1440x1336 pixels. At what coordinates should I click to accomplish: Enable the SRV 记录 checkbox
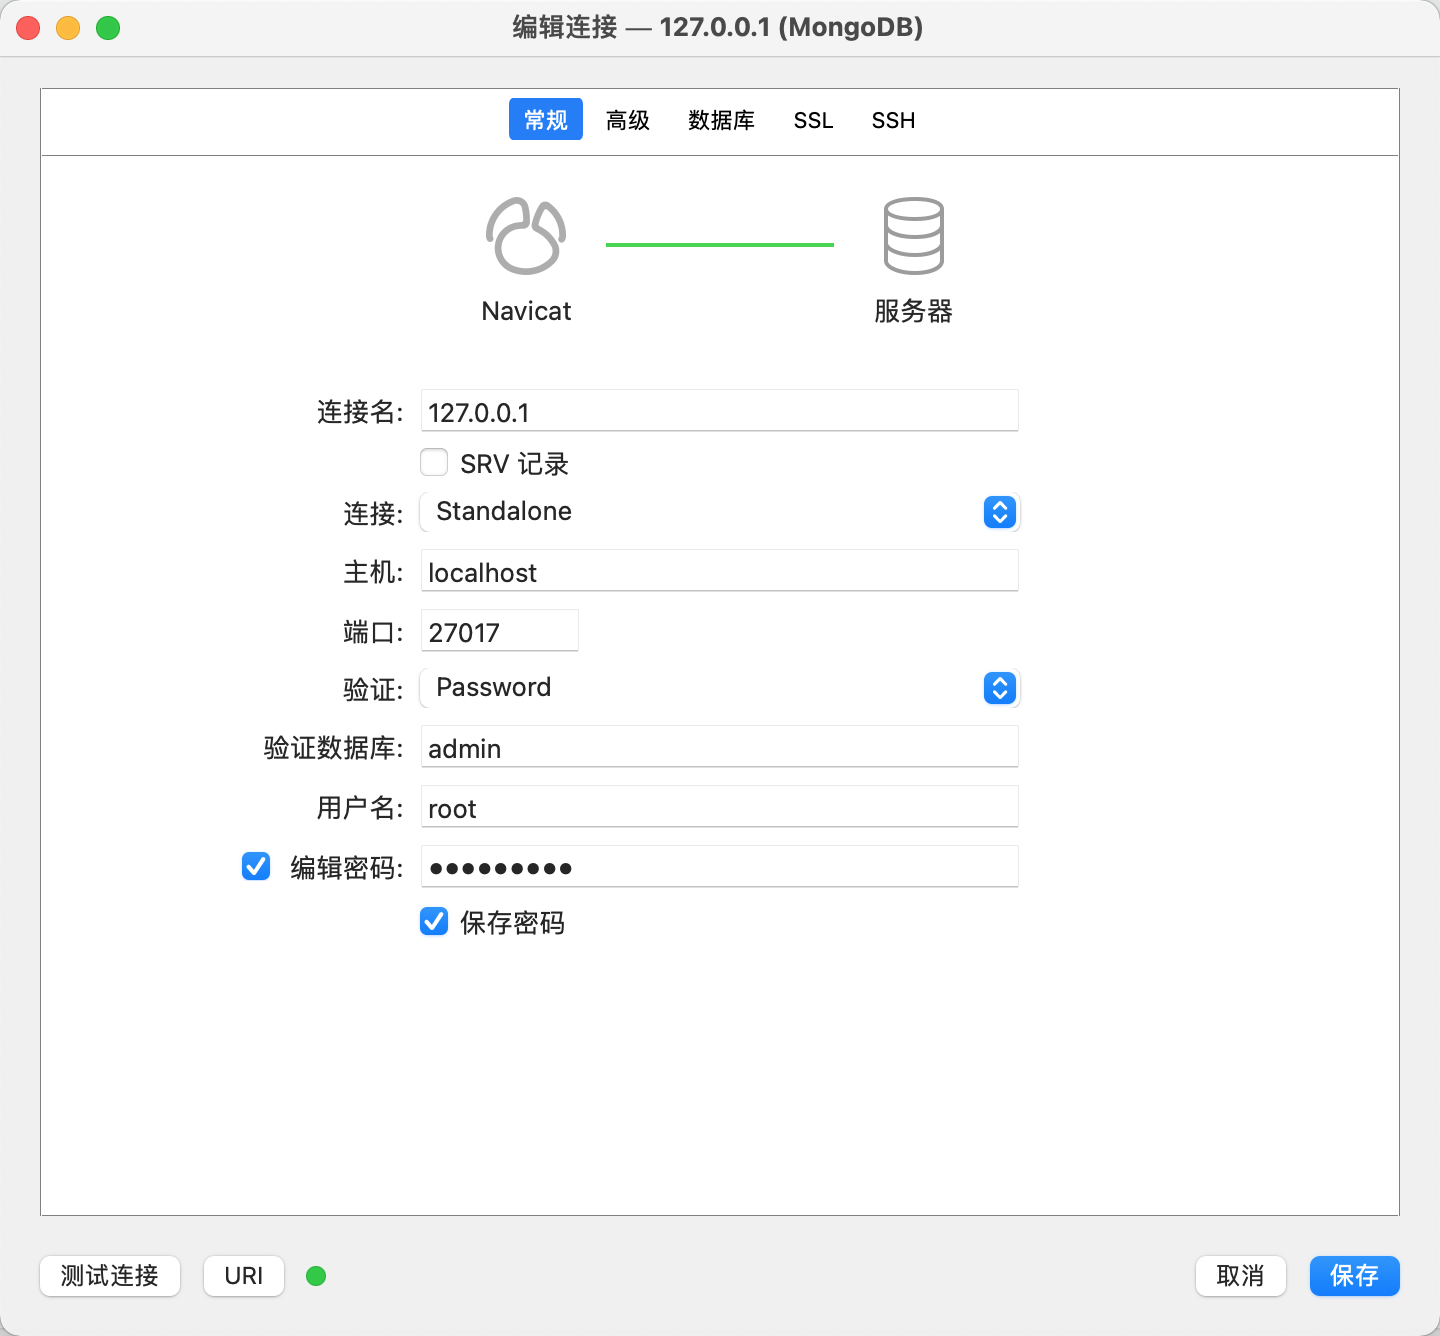(433, 462)
